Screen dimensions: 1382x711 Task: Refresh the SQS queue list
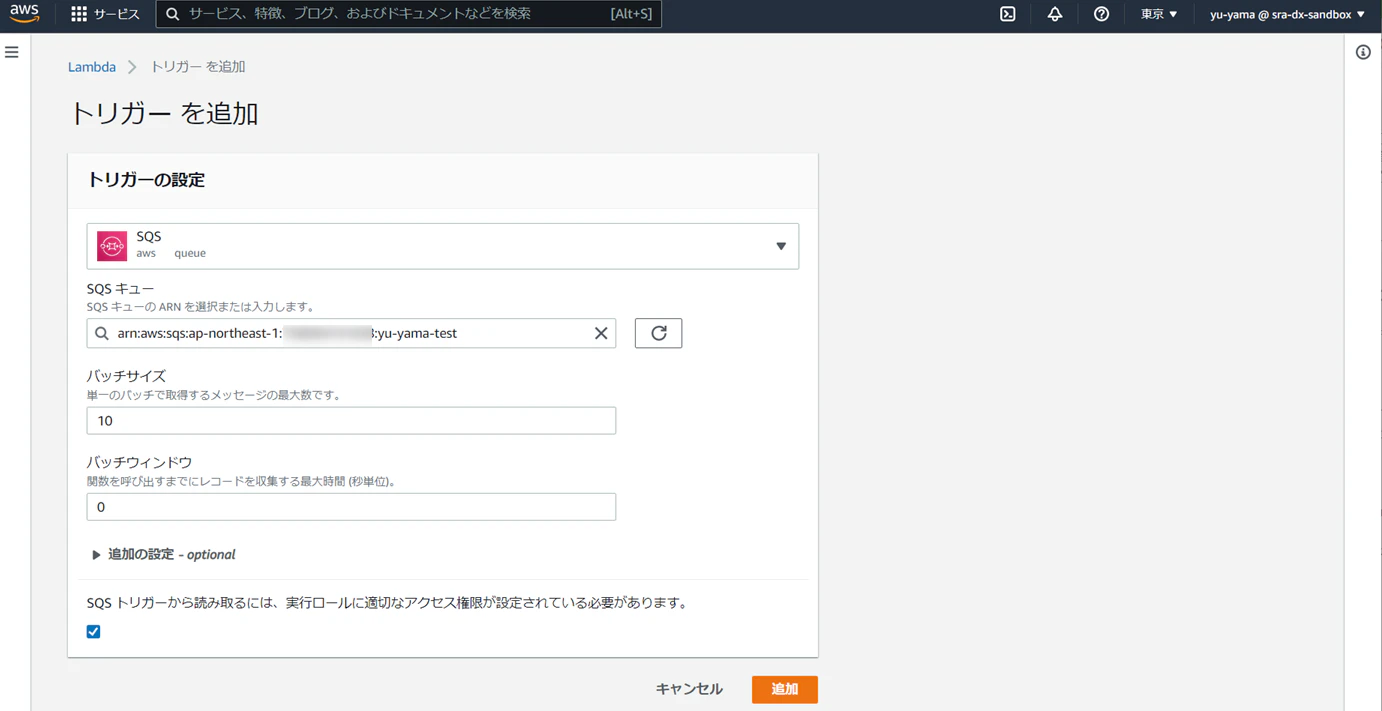click(x=658, y=333)
